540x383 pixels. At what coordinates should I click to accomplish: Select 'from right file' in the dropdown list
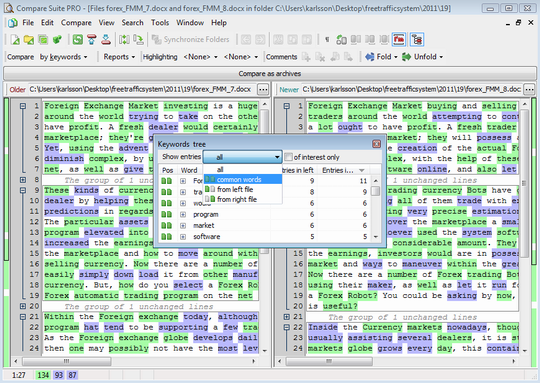pos(243,199)
